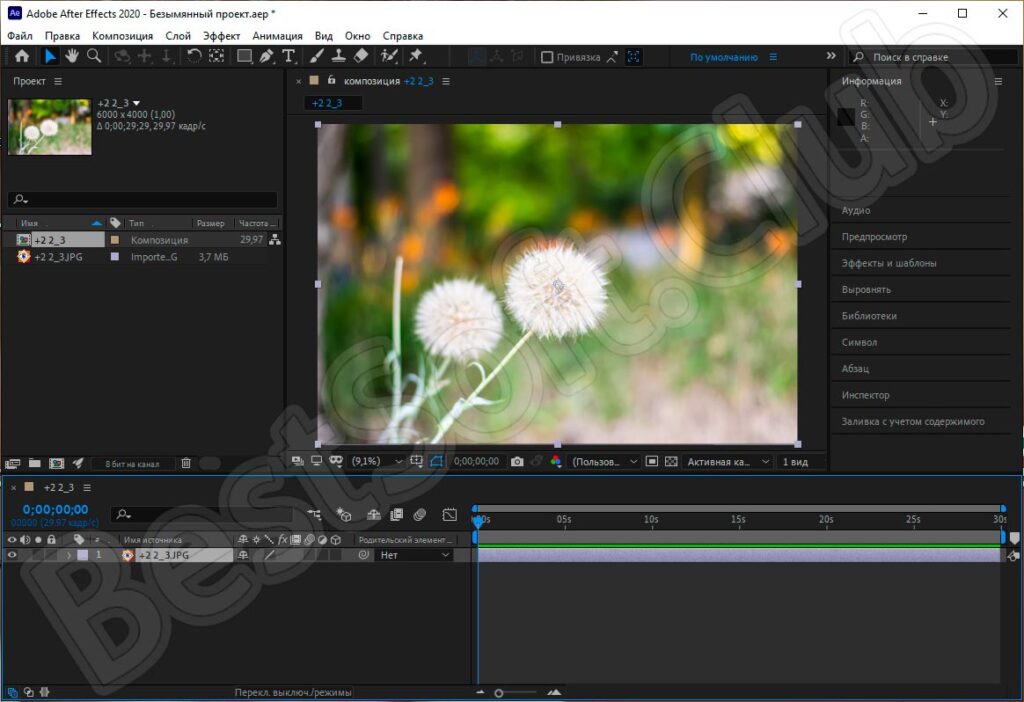Open the Композиция menu
1024x702 pixels.
[x=122, y=36]
